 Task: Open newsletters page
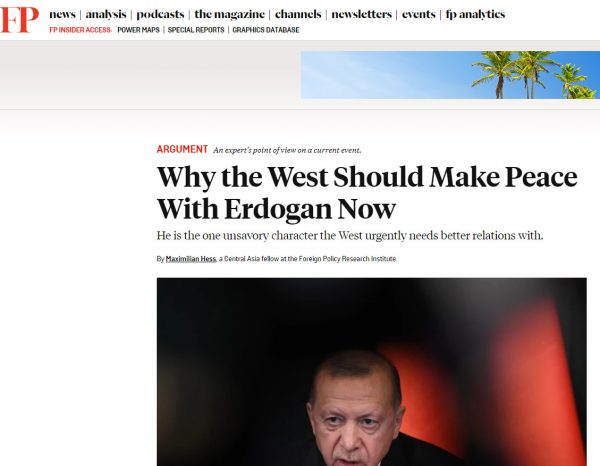[361, 14]
